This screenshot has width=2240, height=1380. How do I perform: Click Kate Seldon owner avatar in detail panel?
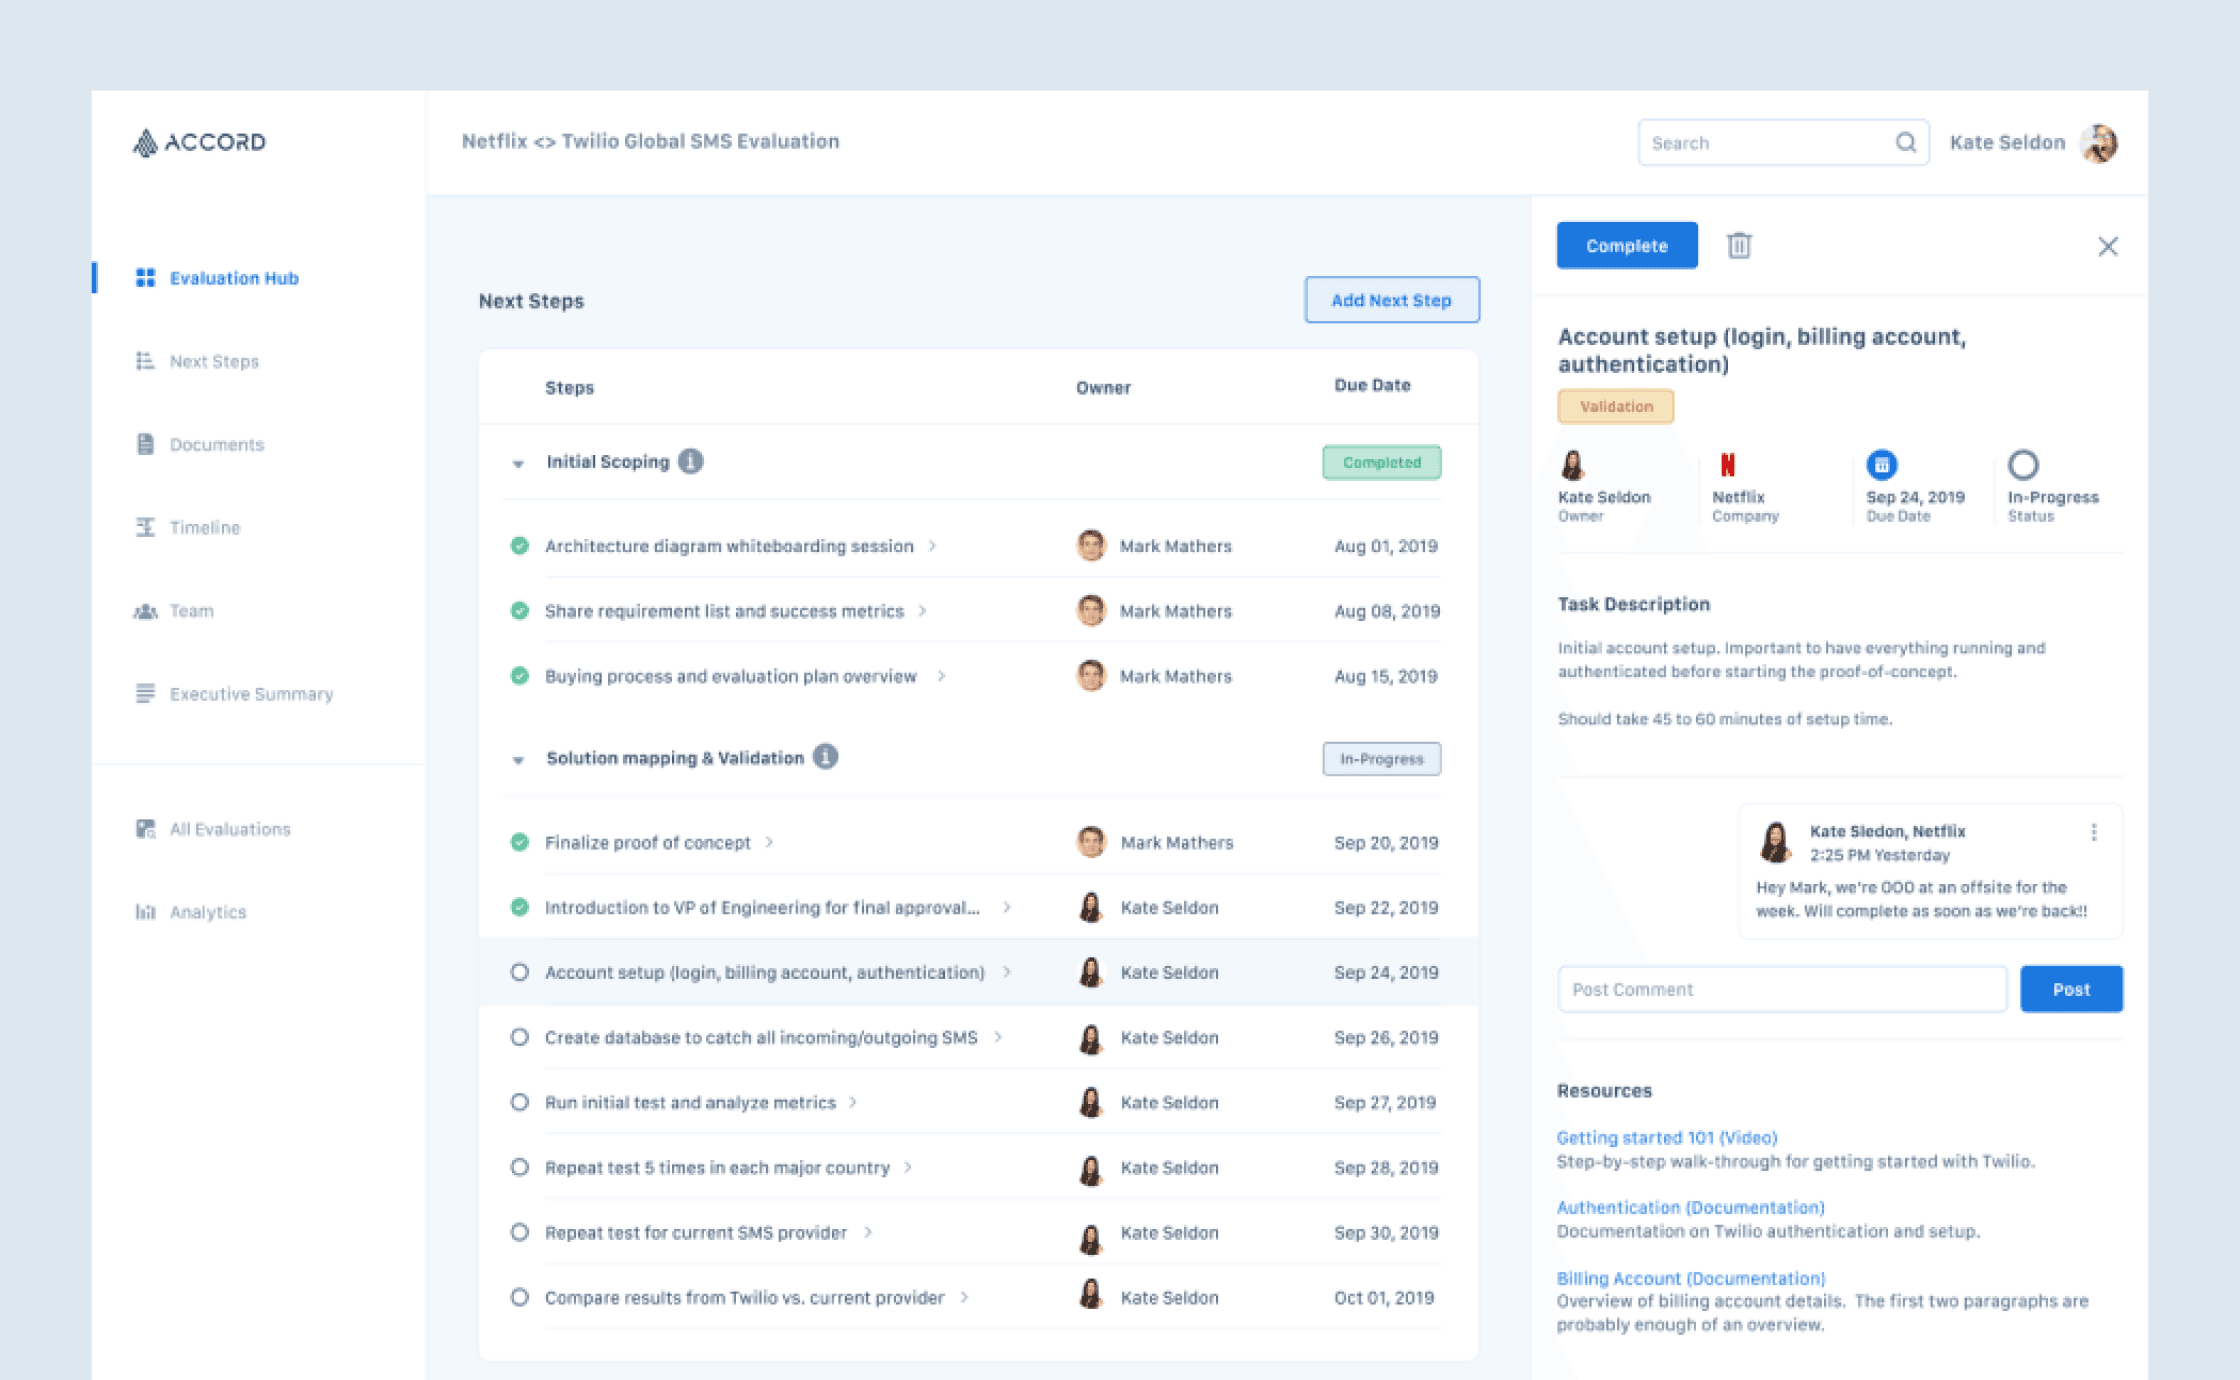[1573, 465]
